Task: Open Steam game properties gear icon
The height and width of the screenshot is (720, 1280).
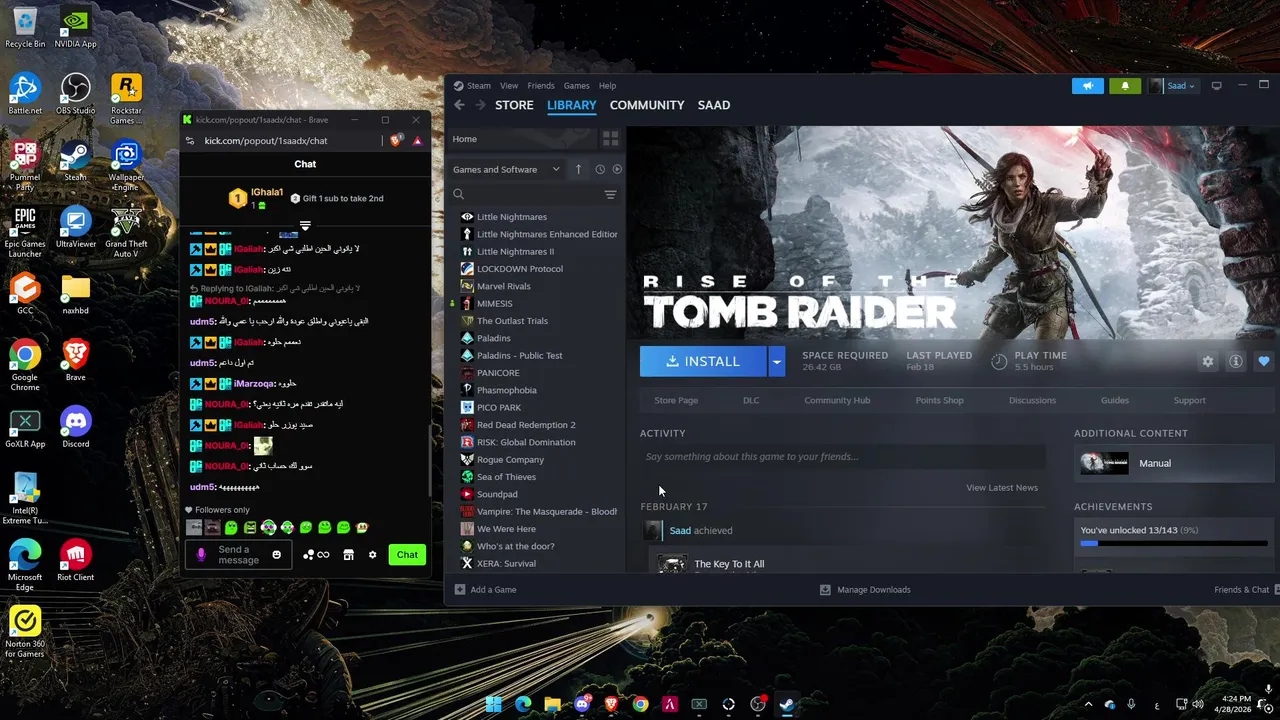Action: (x=1208, y=361)
